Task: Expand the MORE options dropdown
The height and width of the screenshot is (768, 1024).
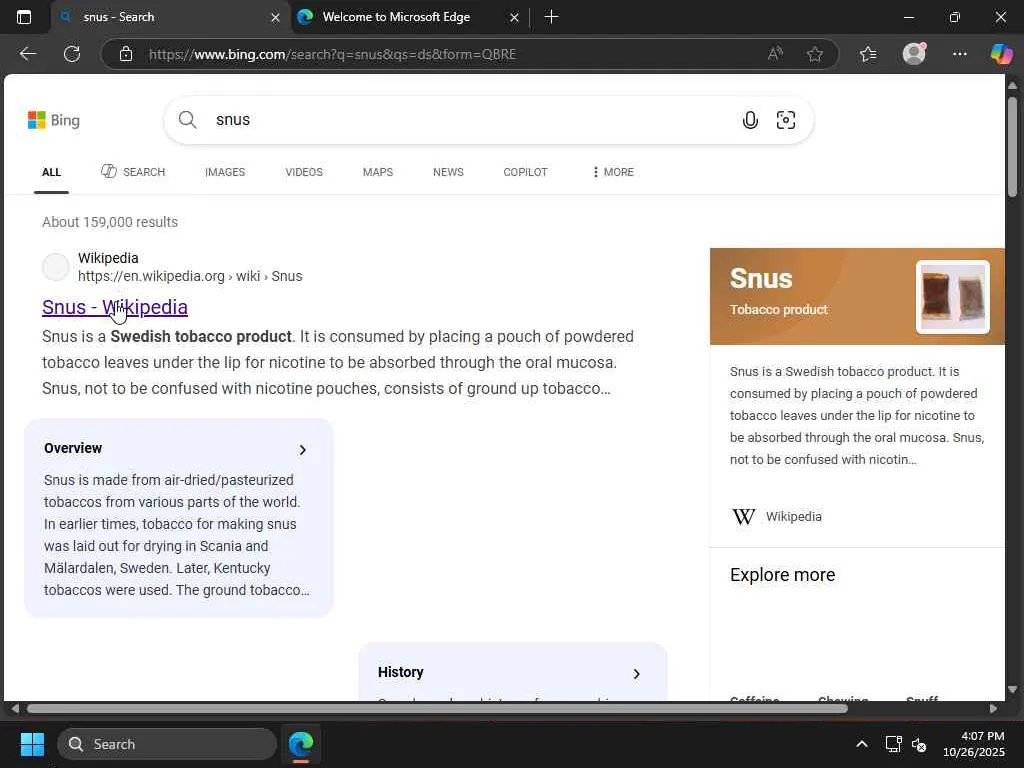Action: pyautogui.click(x=613, y=172)
